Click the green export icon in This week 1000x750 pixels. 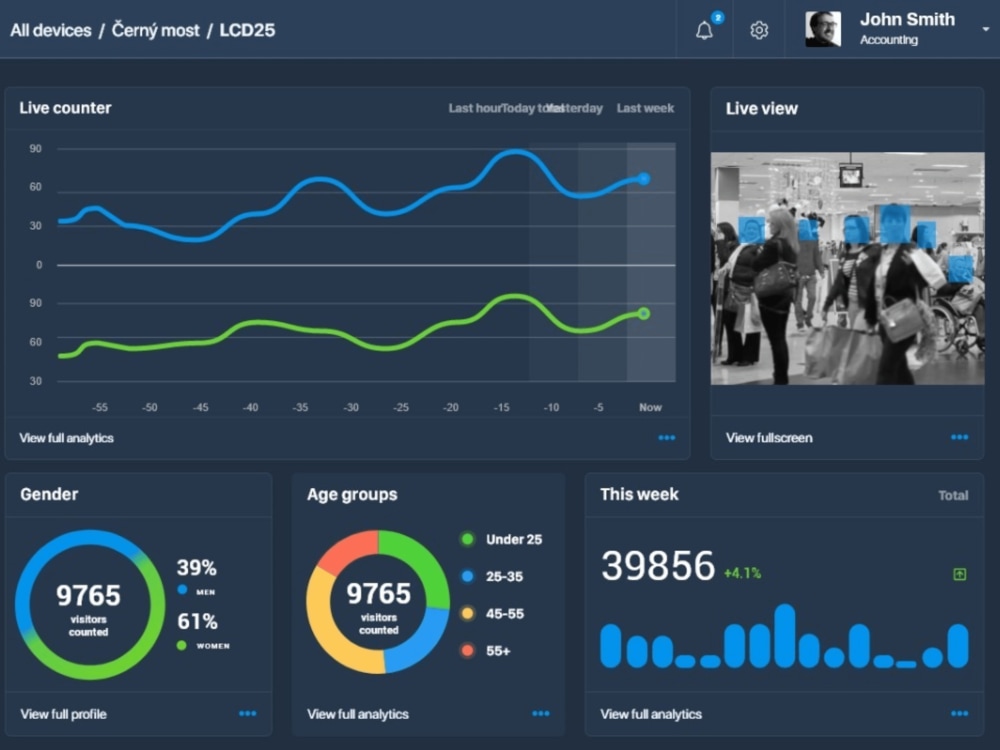[959, 575]
